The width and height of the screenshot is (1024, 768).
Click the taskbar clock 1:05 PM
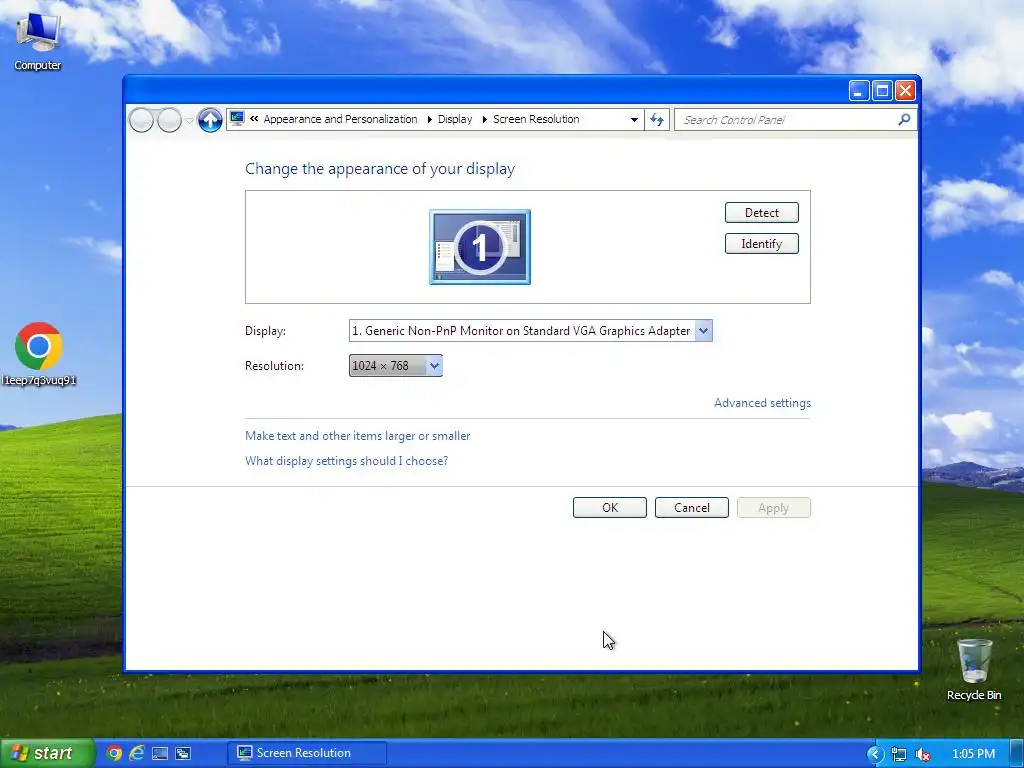pyautogui.click(x=973, y=754)
